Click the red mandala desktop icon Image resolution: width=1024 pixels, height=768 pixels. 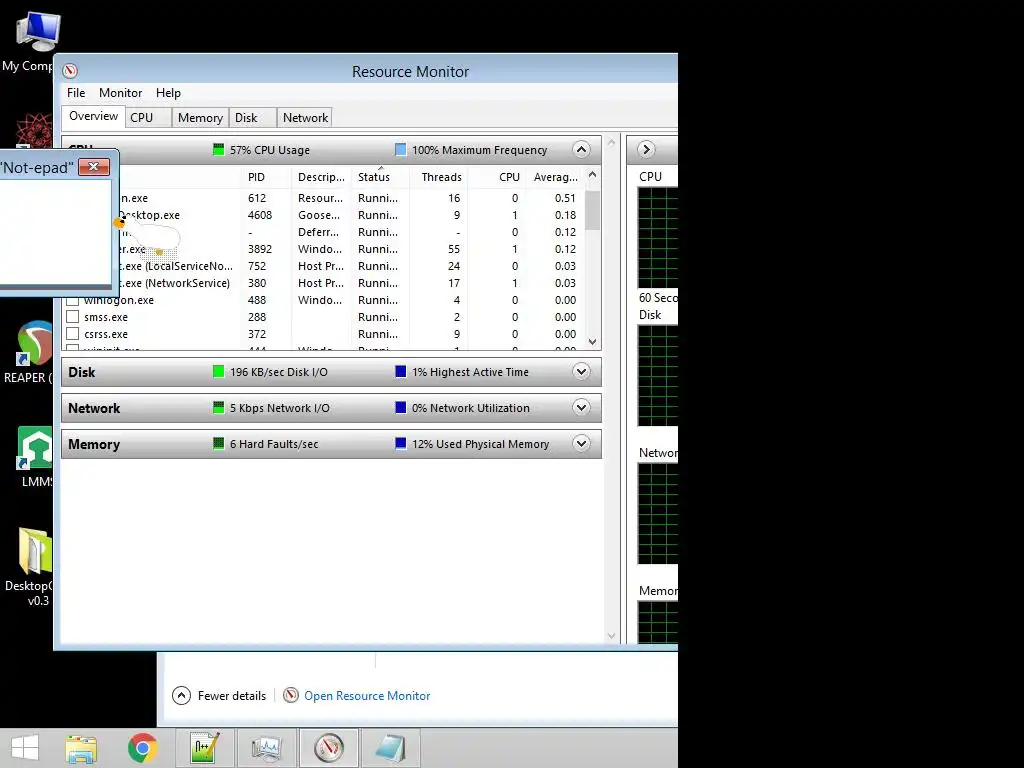coord(34,131)
